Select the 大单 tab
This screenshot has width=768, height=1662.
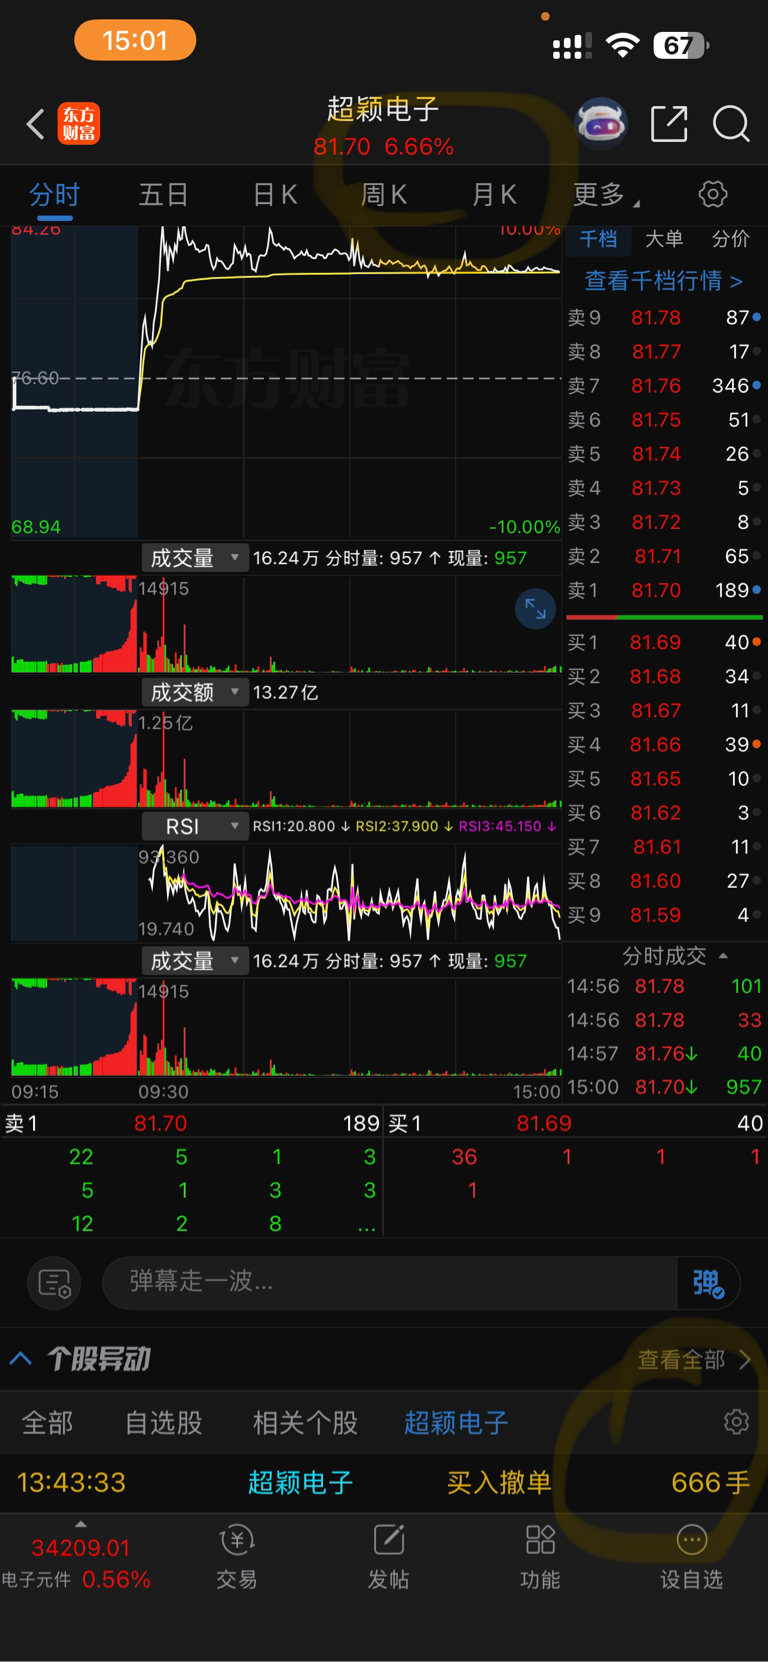tap(664, 239)
